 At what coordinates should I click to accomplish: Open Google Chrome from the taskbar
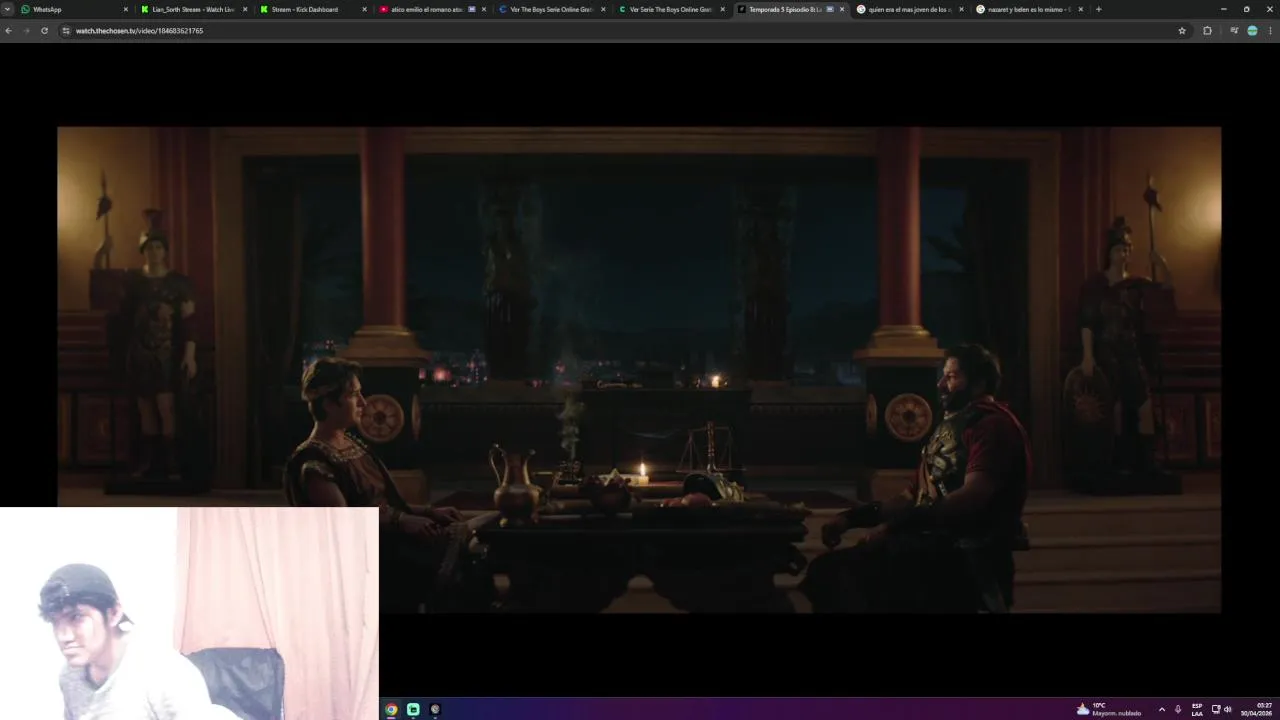(391, 709)
